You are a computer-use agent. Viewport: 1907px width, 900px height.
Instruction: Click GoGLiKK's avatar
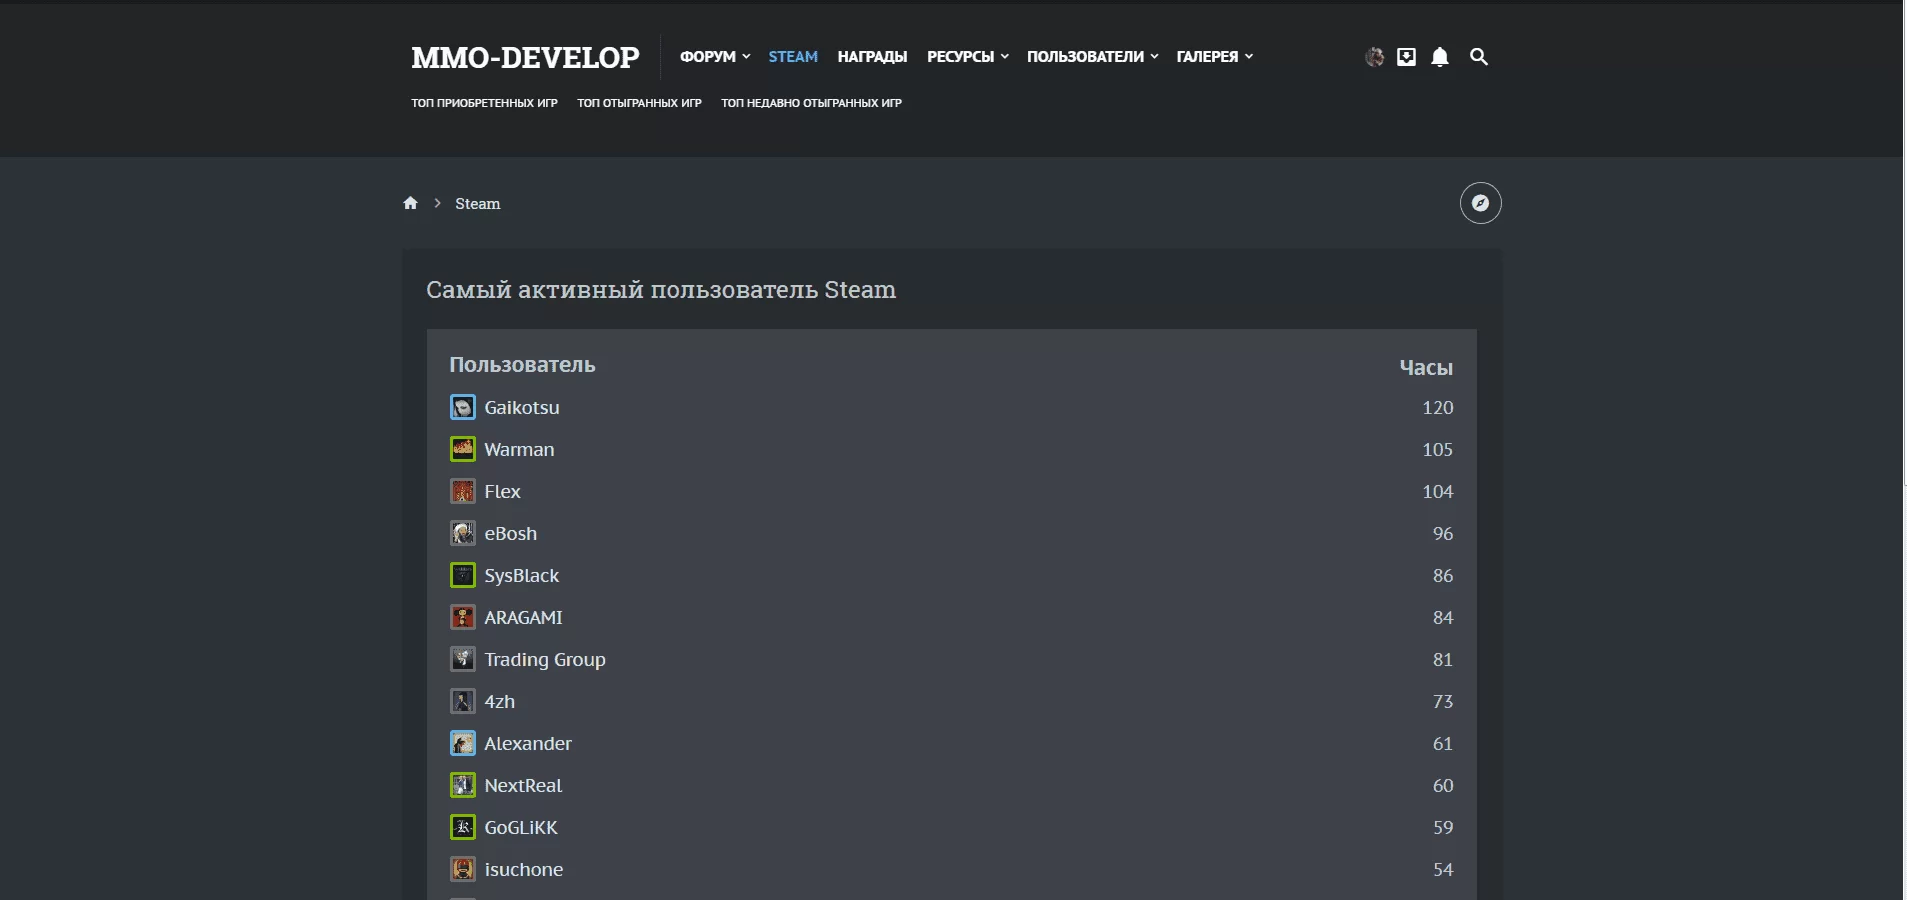463,827
